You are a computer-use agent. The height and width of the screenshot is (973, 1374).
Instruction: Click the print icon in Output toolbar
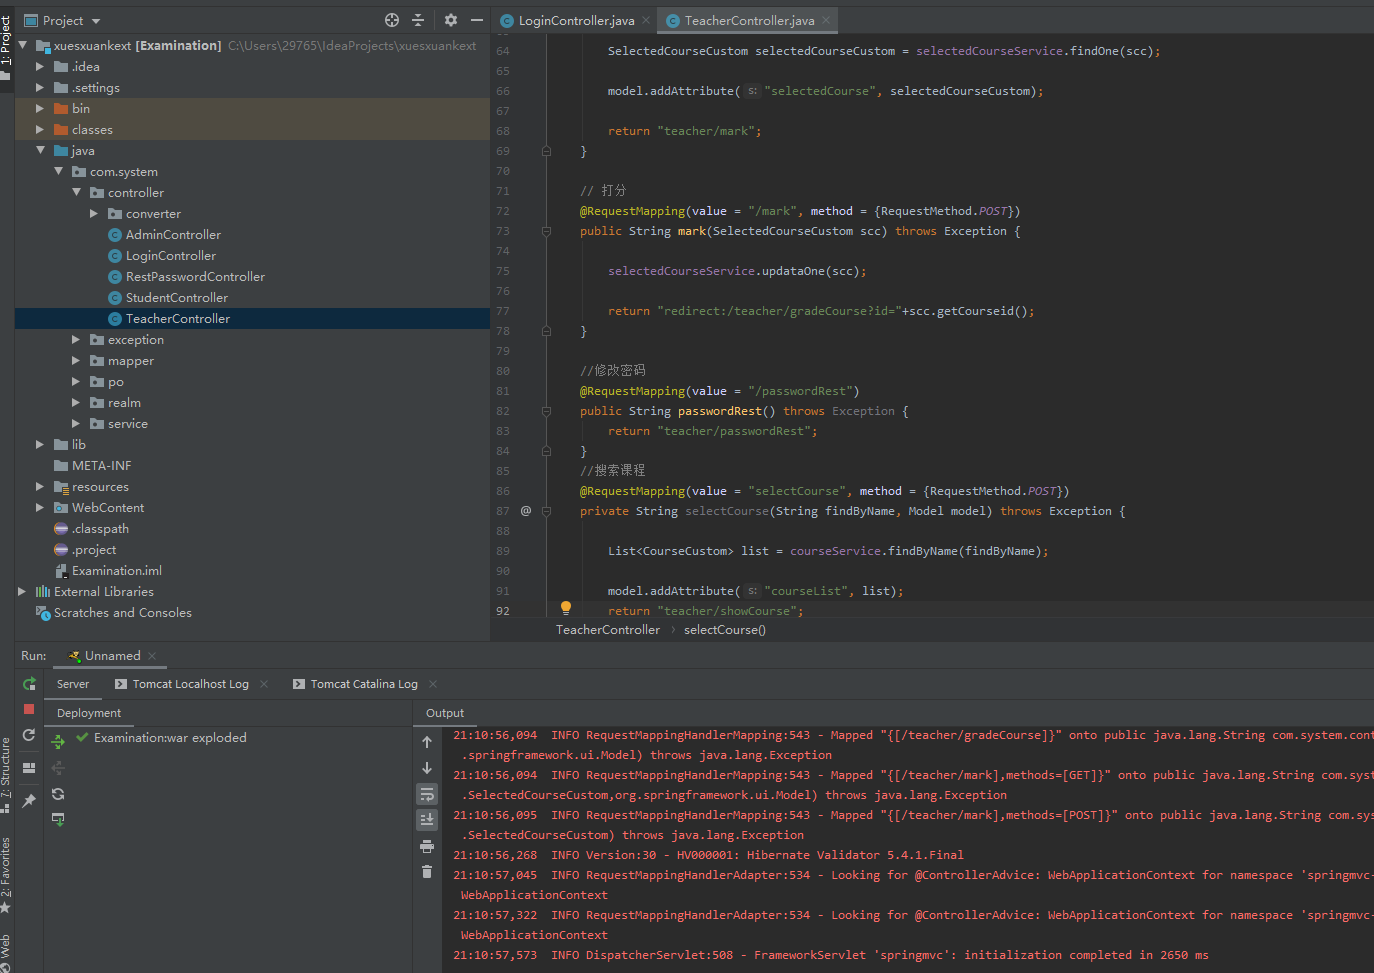click(x=427, y=846)
